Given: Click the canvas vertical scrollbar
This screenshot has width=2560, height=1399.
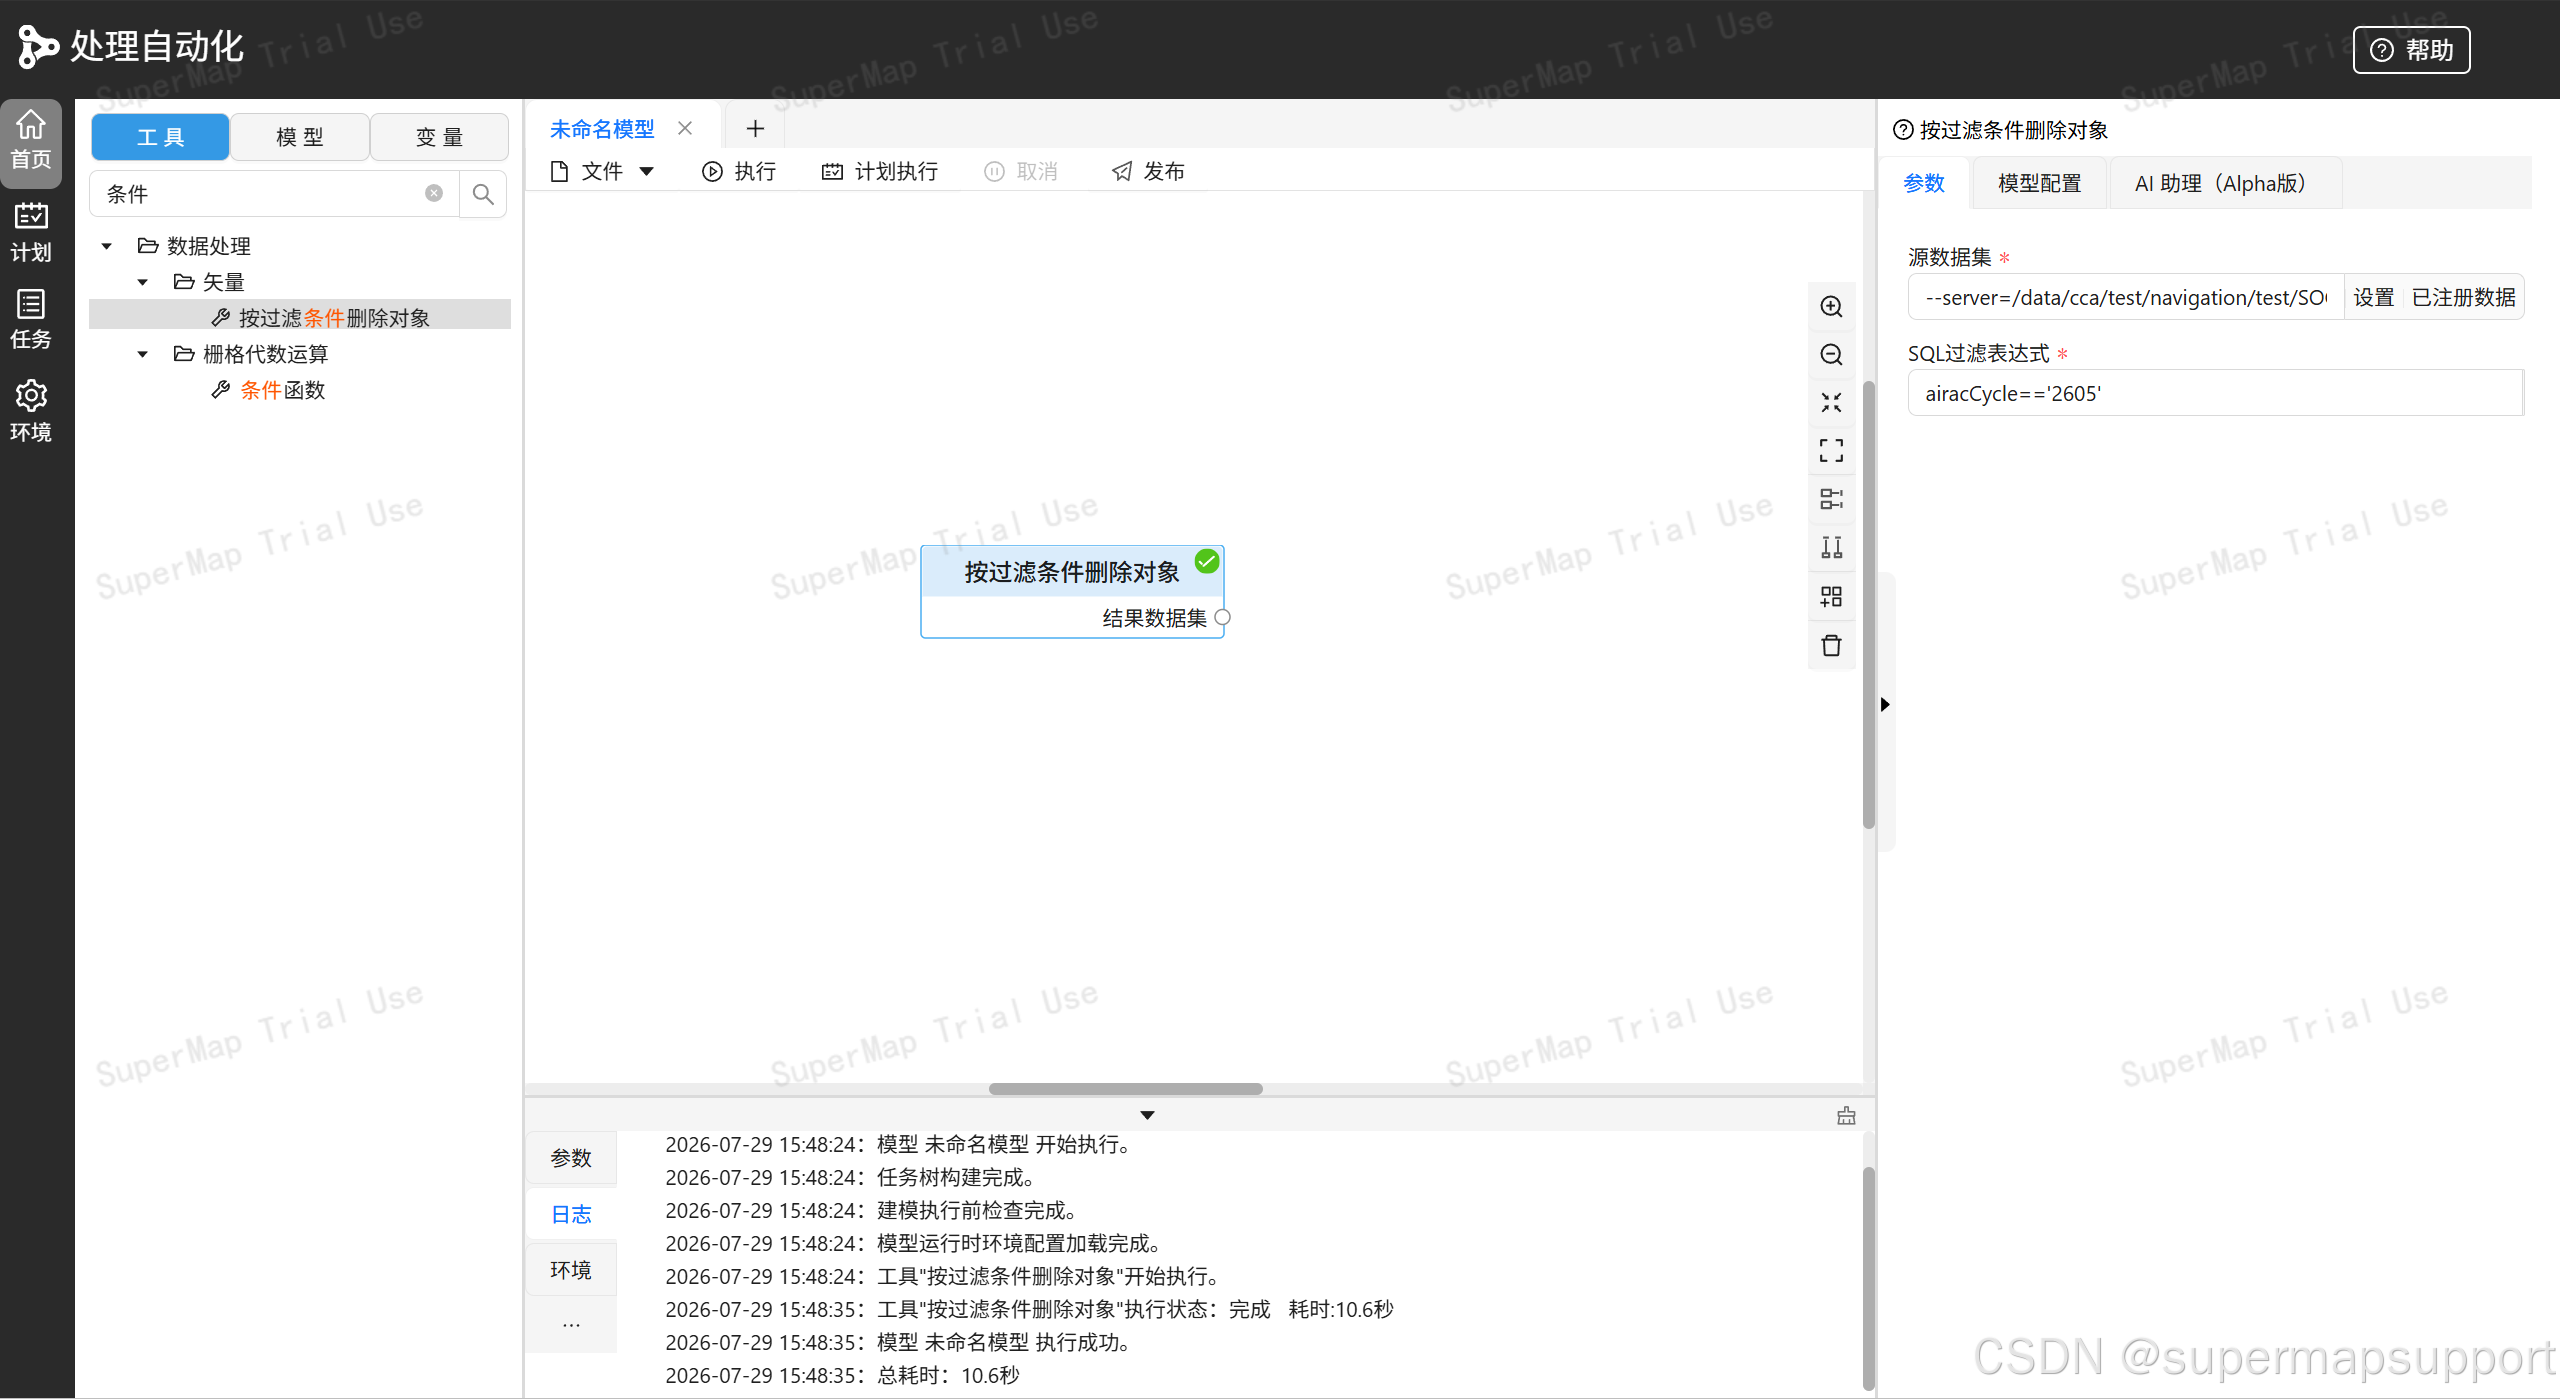Looking at the screenshot, I should point(1868,604).
